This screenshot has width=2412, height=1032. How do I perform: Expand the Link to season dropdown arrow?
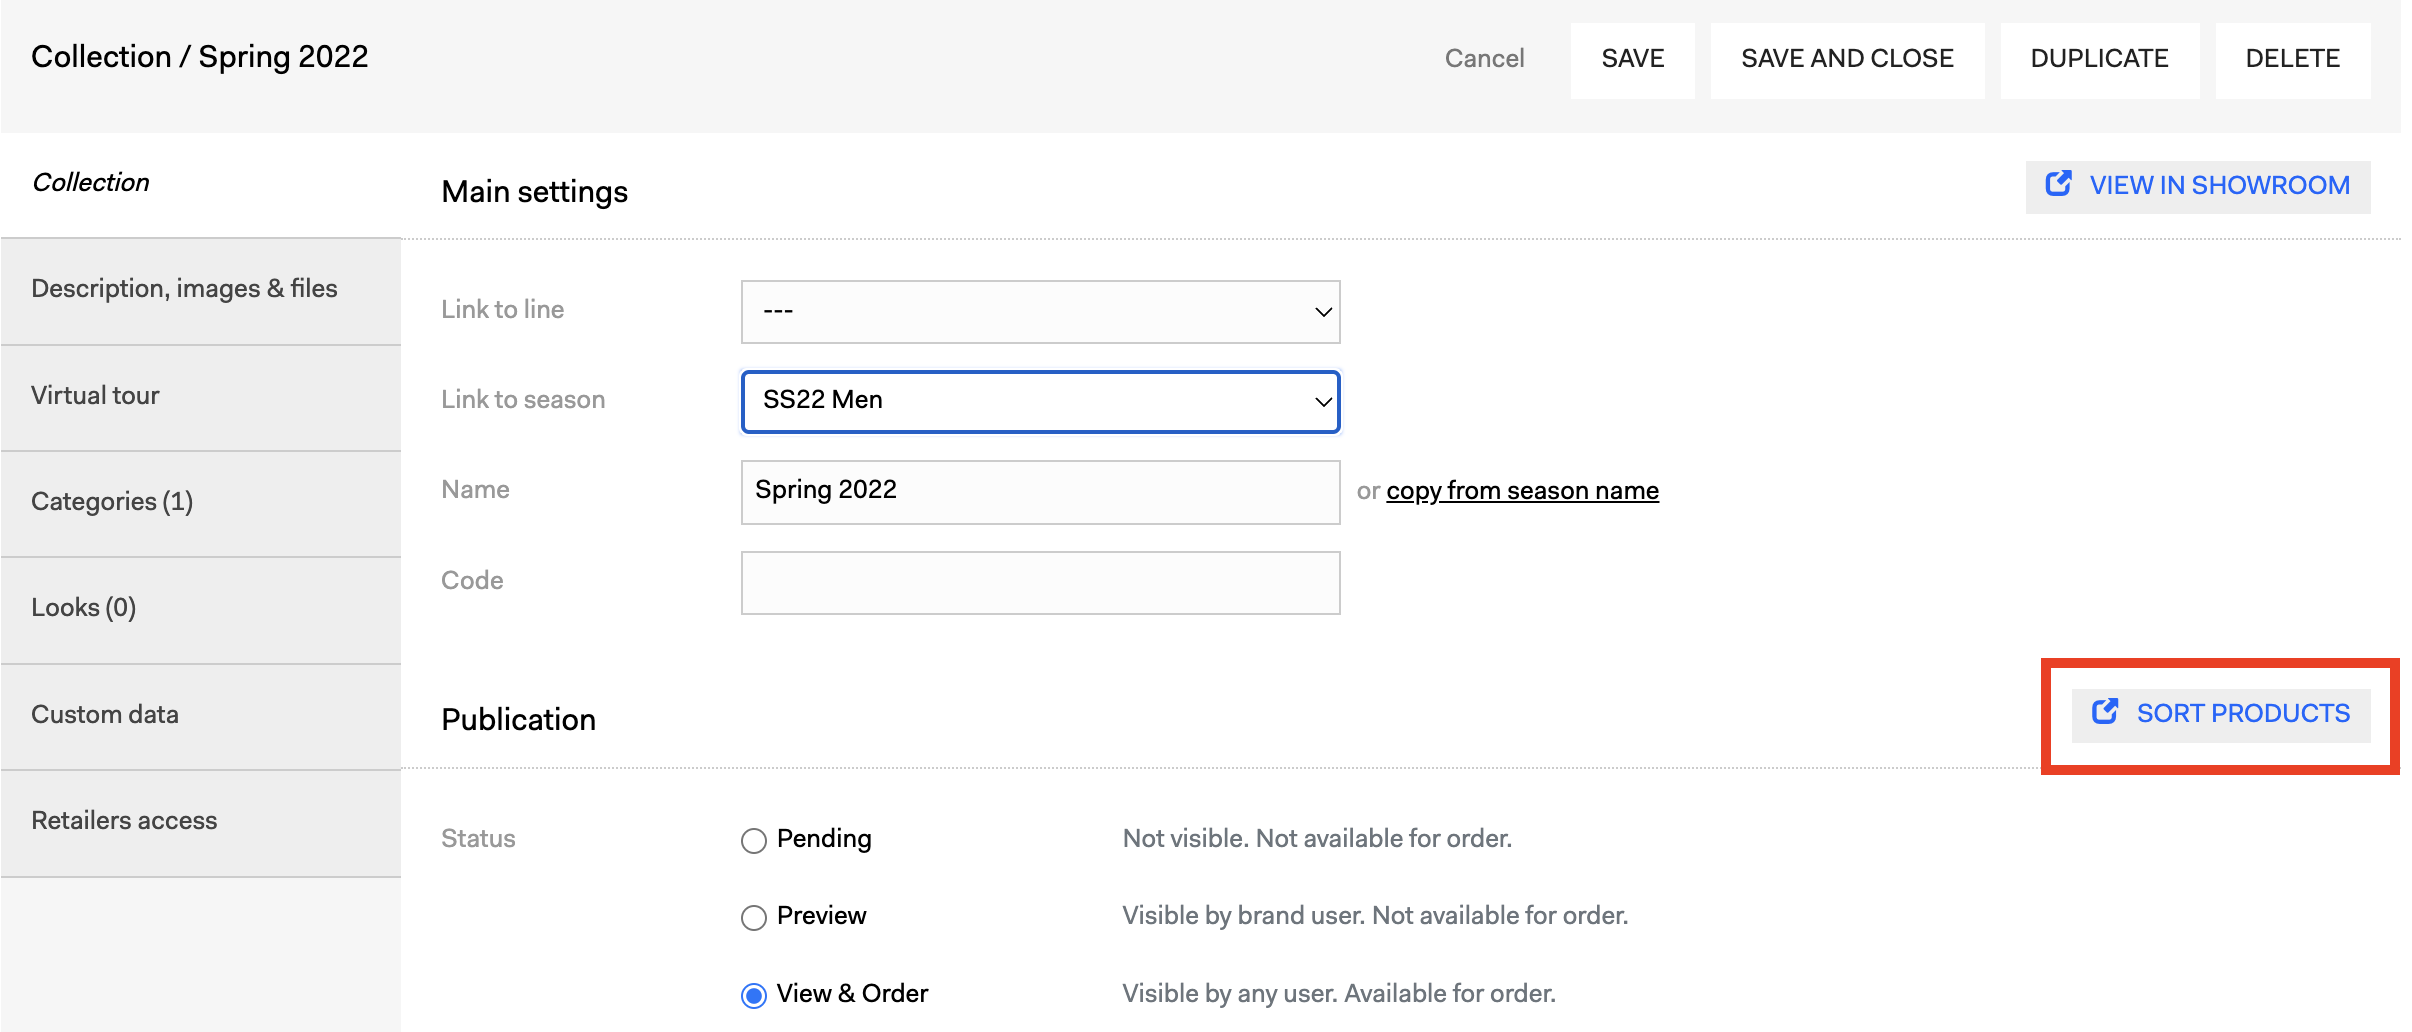tap(1322, 402)
